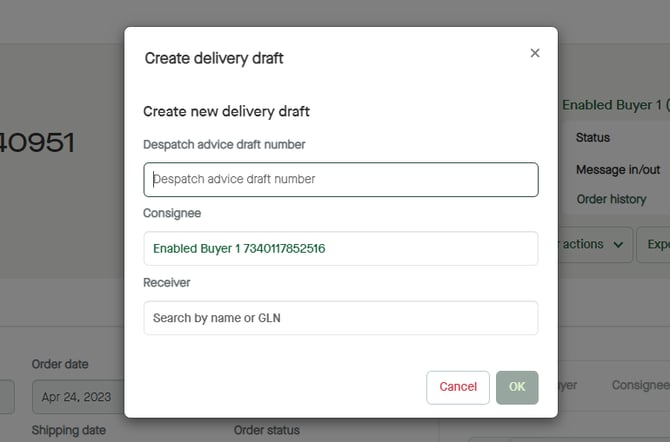
Task: Click the Shipping date label
Action: [x=69, y=430]
